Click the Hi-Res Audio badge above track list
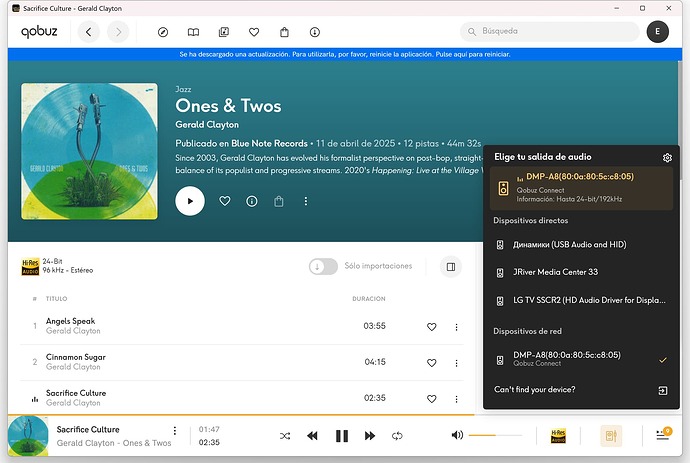Image resolution: width=690 pixels, height=463 pixels. coord(30,266)
